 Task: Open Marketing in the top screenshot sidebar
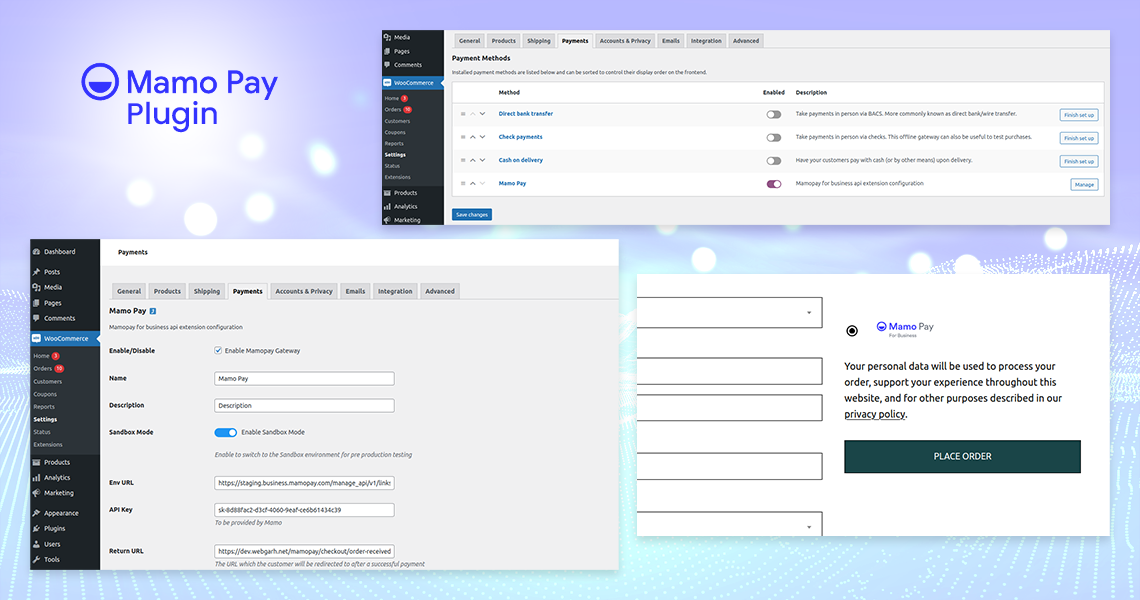pyautogui.click(x=406, y=220)
